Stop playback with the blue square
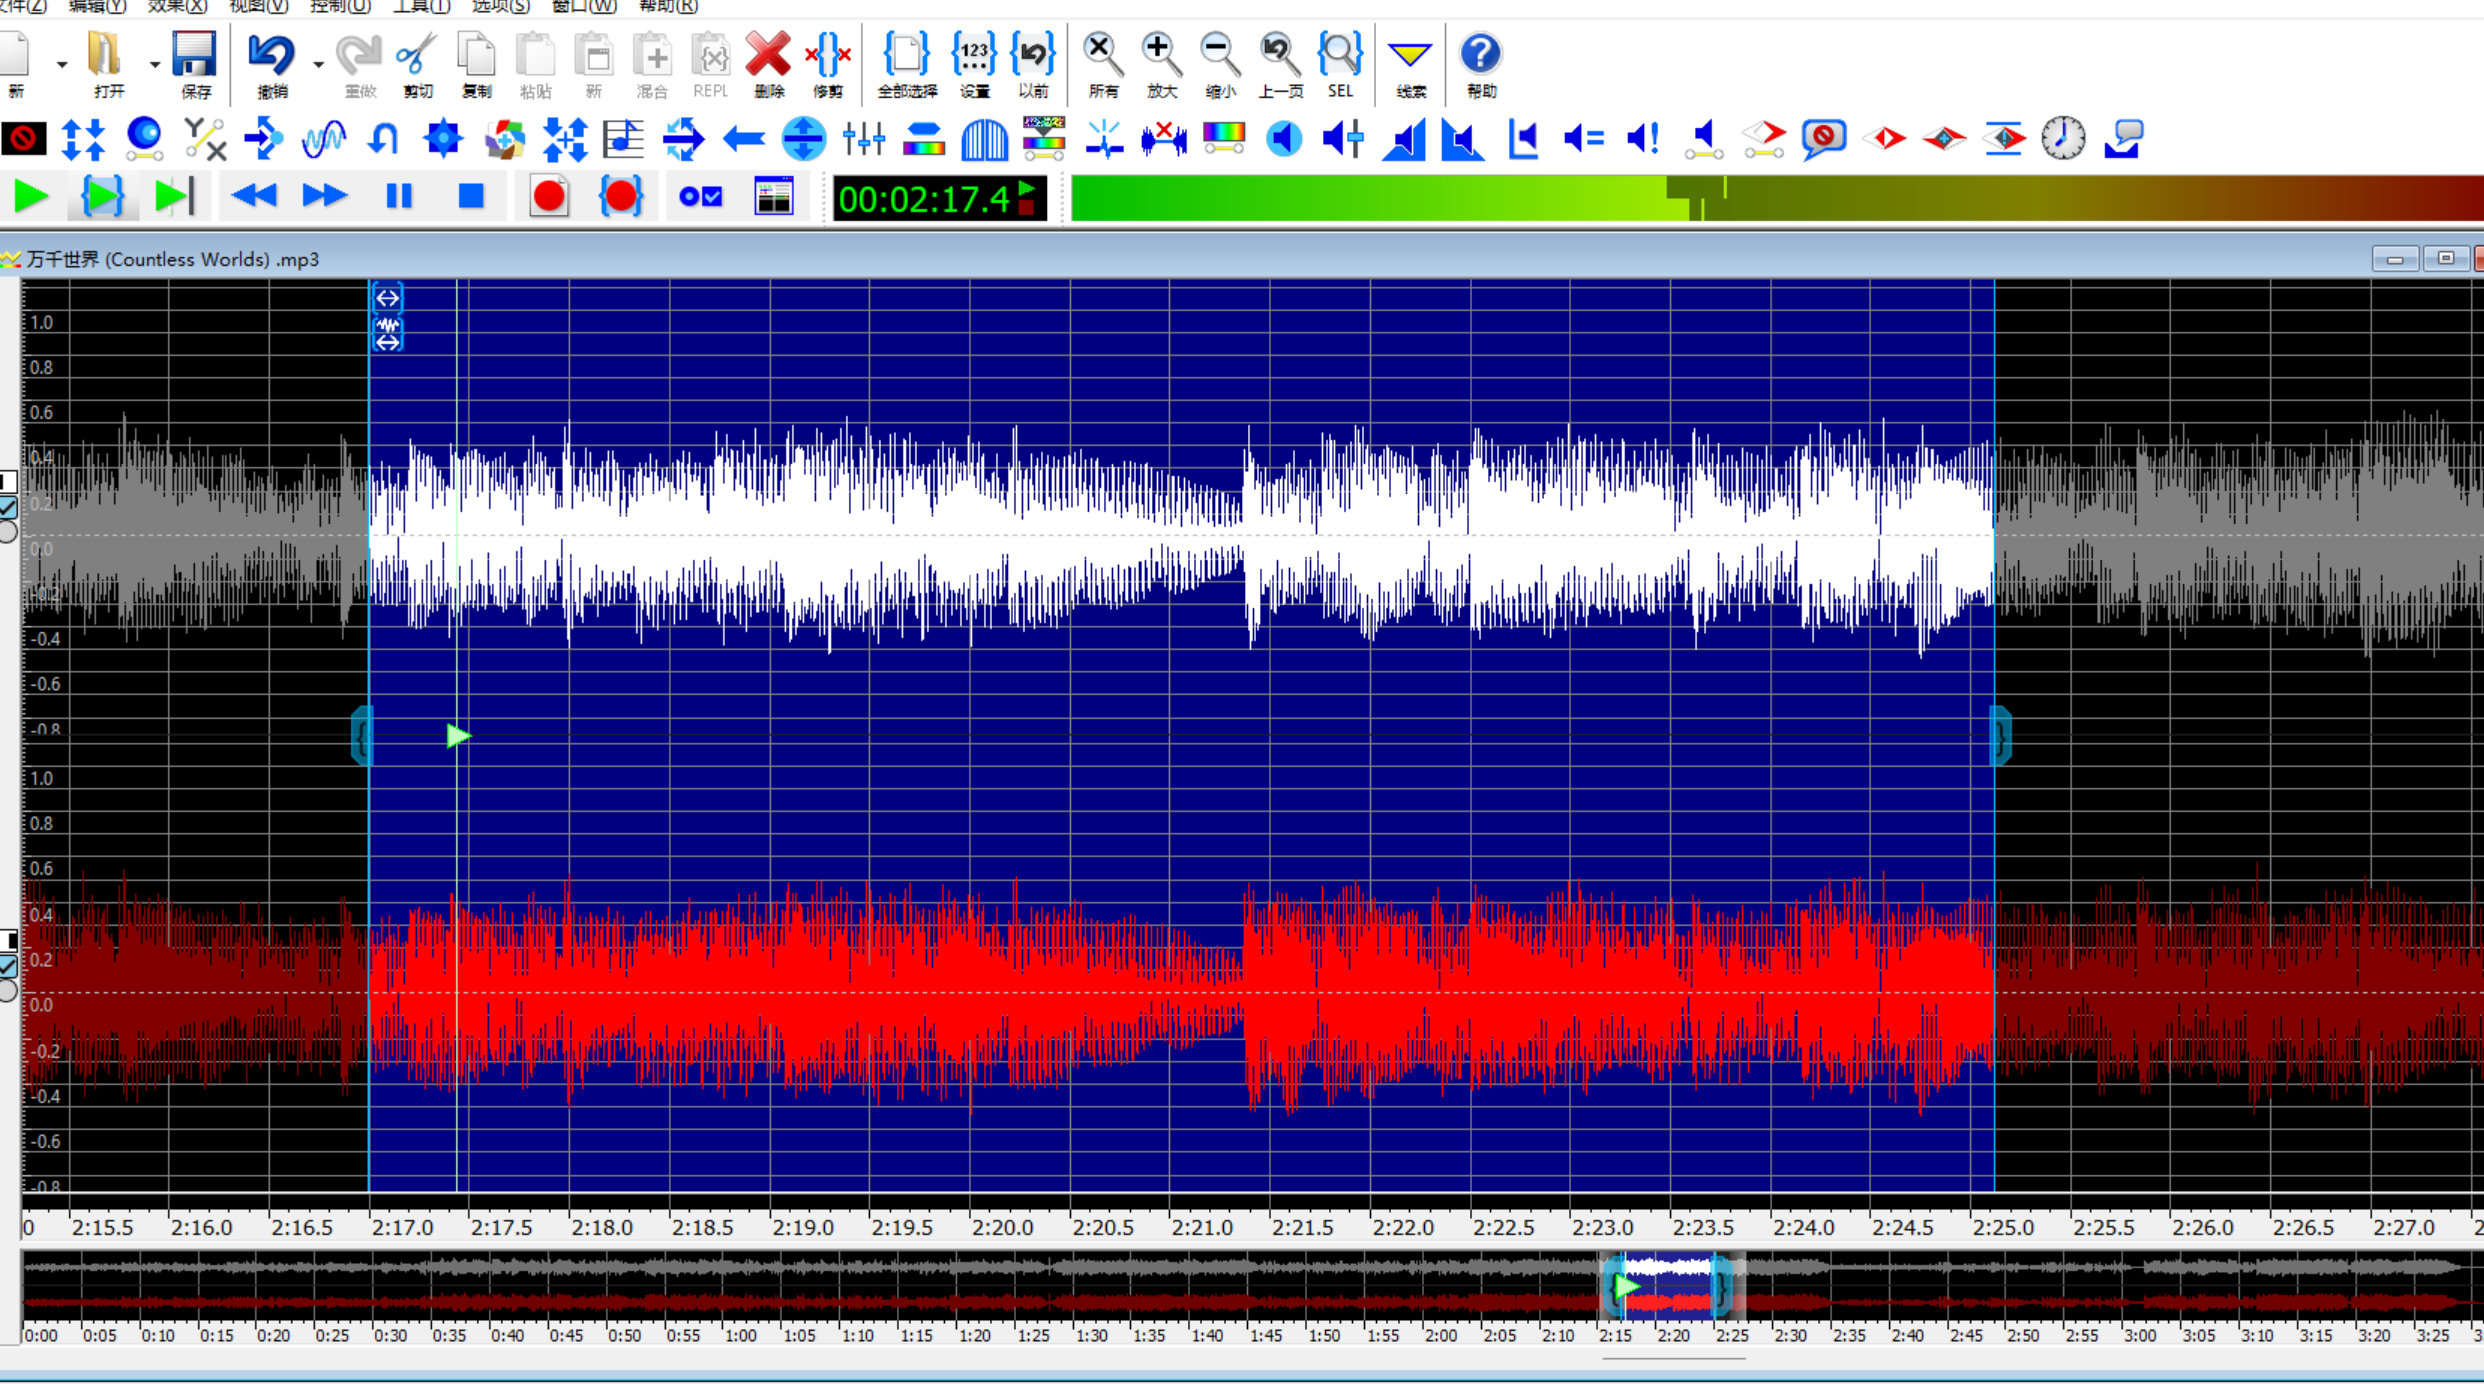The height and width of the screenshot is (1384, 2484). tap(471, 196)
